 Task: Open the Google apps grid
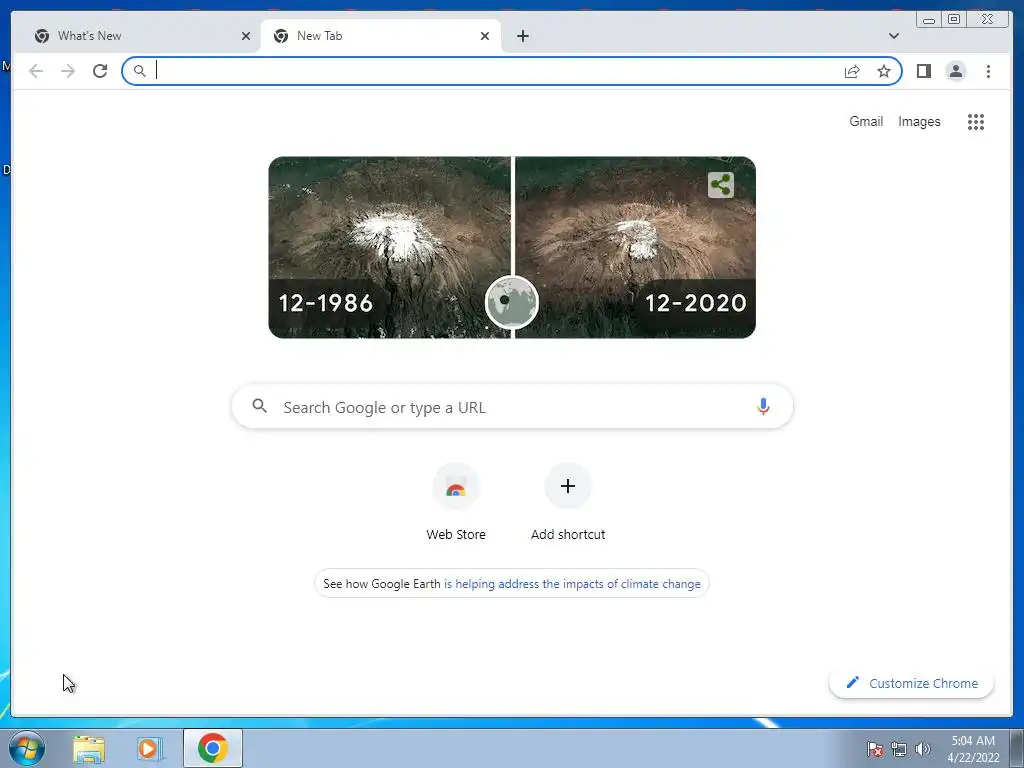(x=976, y=121)
